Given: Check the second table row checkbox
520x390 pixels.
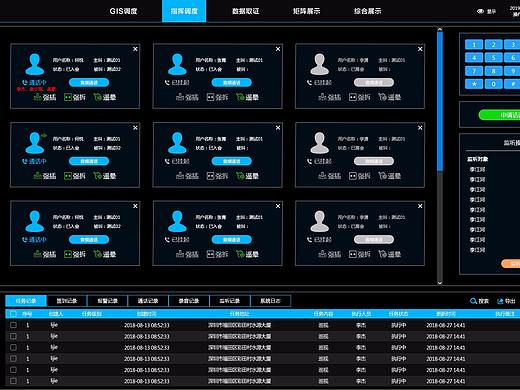Looking at the screenshot, I should (x=13, y=336).
